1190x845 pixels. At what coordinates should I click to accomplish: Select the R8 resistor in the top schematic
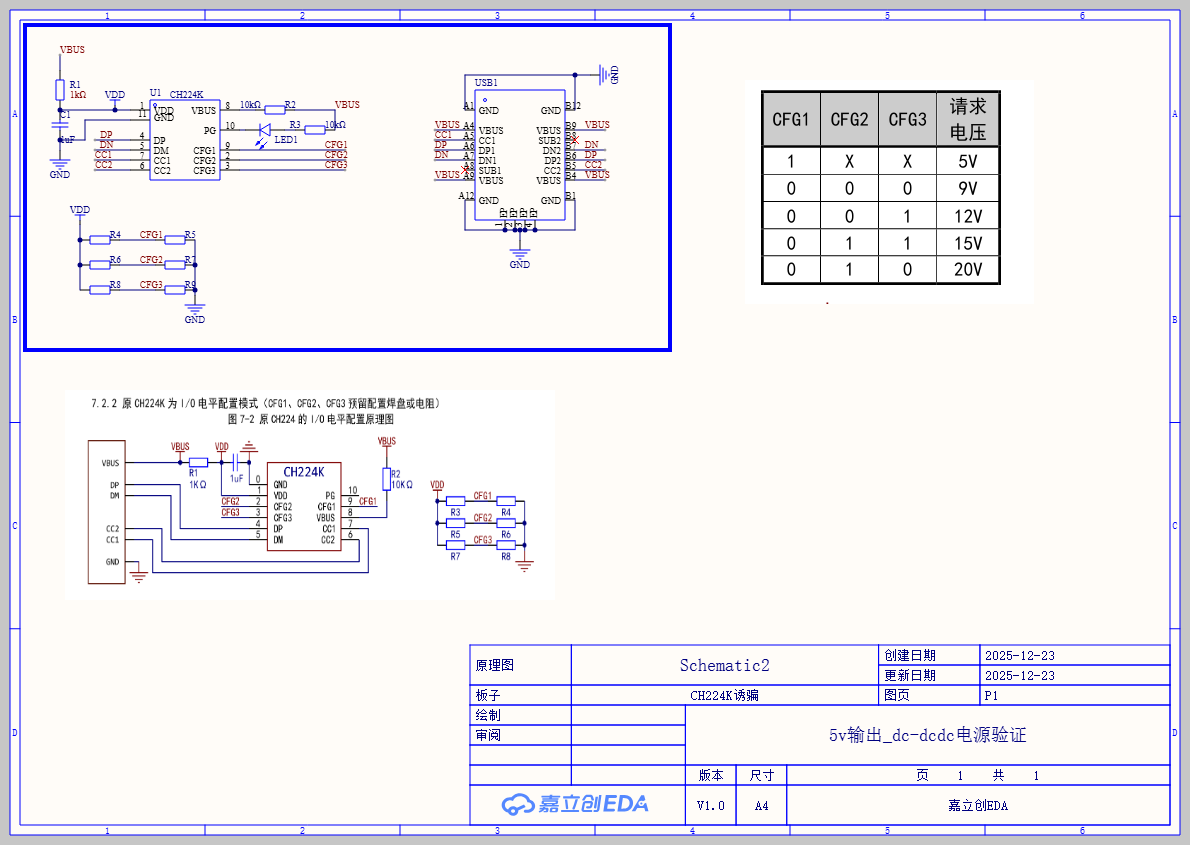tap(100, 289)
